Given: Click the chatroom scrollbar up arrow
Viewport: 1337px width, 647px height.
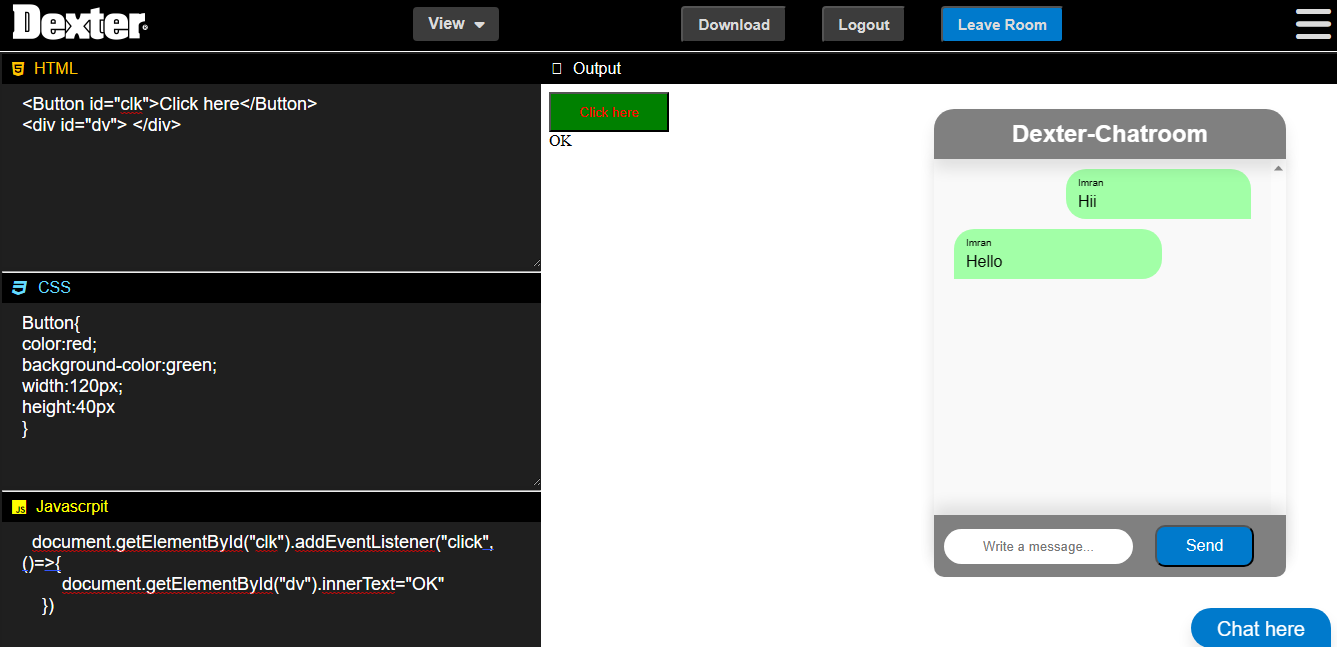Looking at the screenshot, I should pyautogui.click(x=1278, y=168).
